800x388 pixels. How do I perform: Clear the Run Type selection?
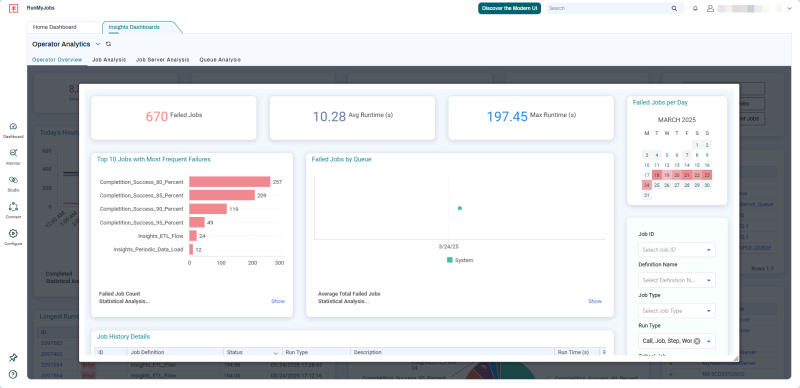tap(697, 341)
